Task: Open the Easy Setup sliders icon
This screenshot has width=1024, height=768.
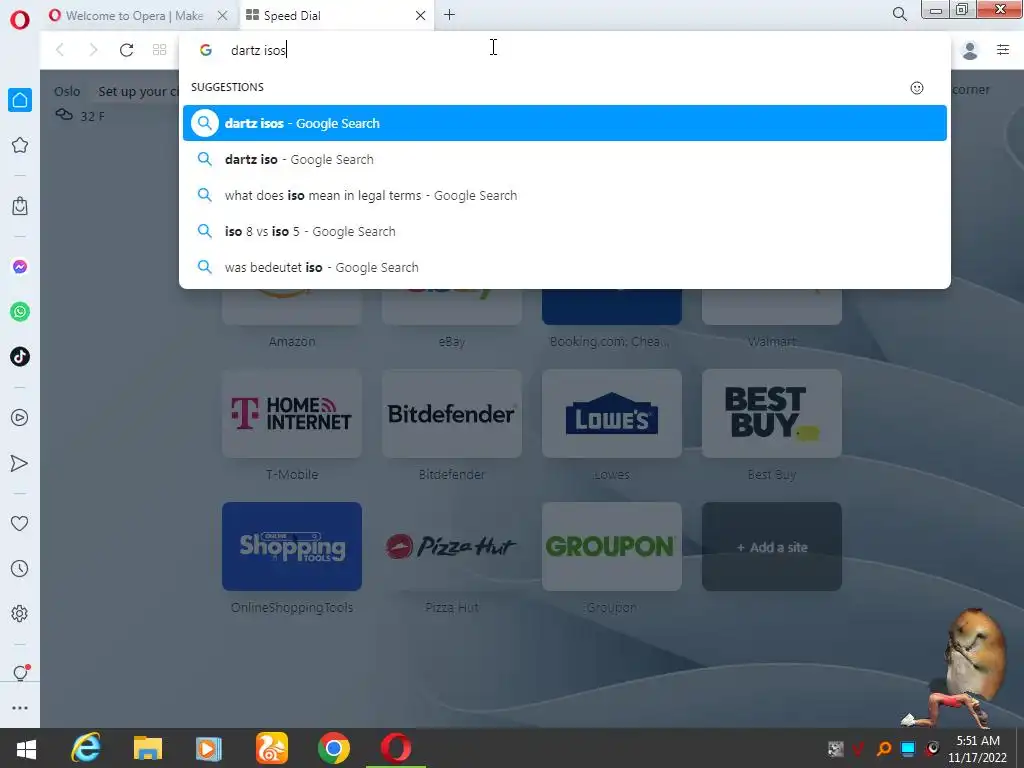Action: tap(1002, 50)
